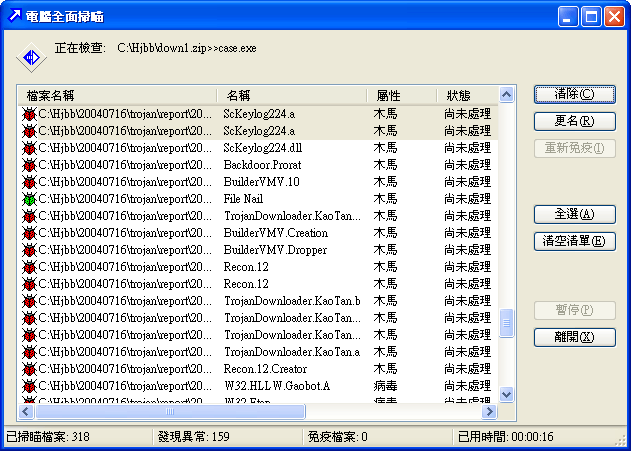Clear the list using 清空清單(E)
631x451 pixels.
[x=574, y=241]
